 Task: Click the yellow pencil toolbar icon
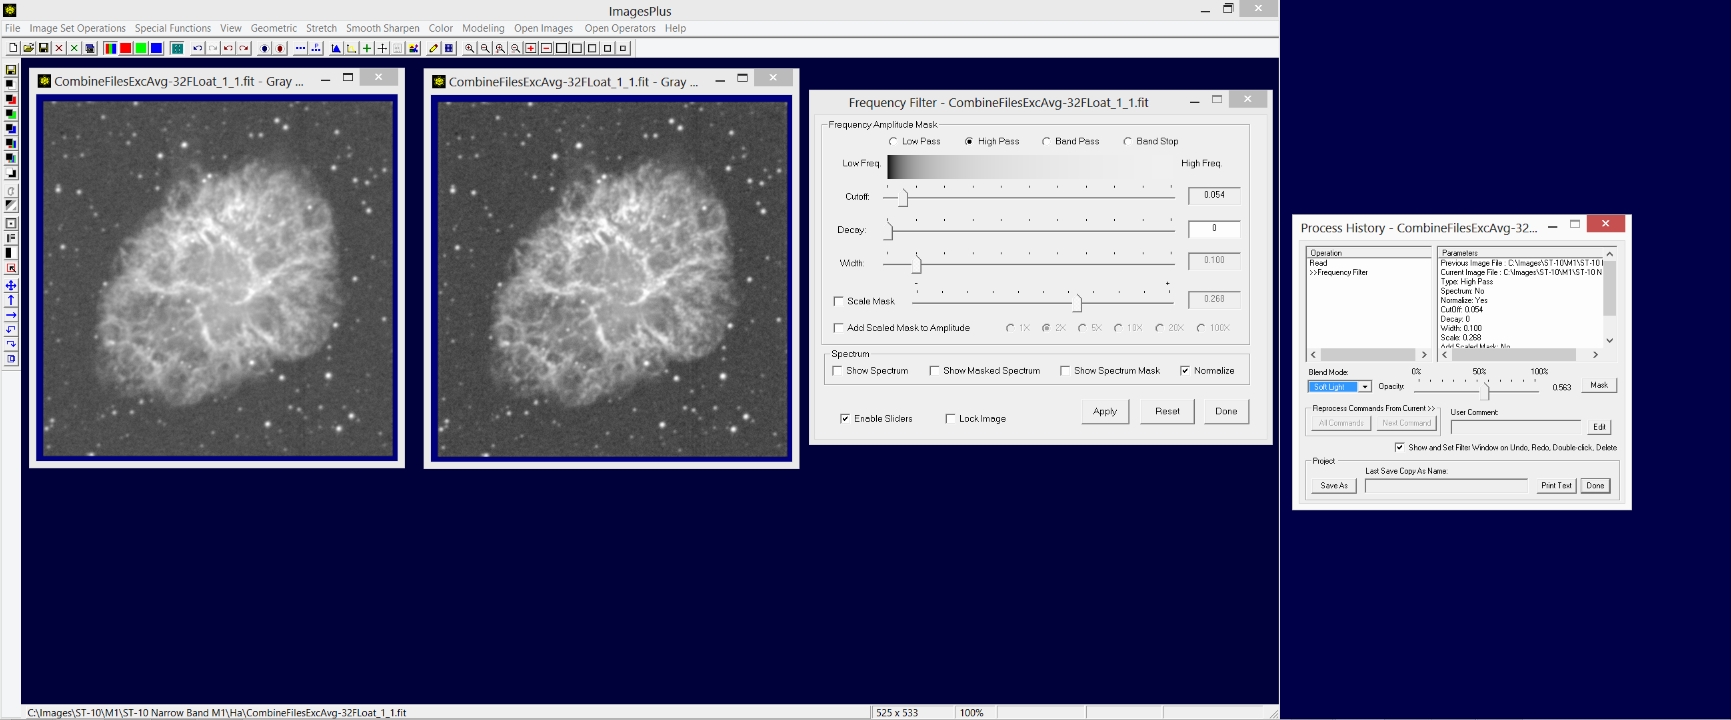433,48
